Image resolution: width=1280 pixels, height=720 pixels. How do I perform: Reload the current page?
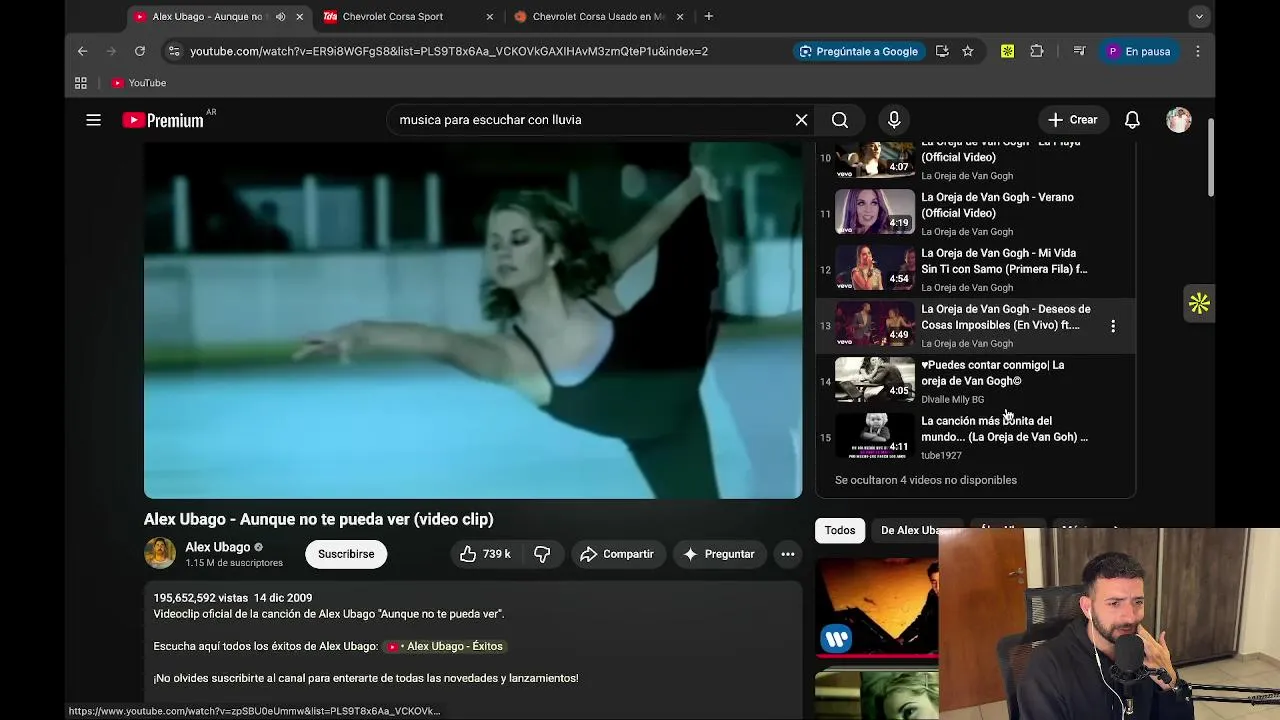click(x=140, y=51)
